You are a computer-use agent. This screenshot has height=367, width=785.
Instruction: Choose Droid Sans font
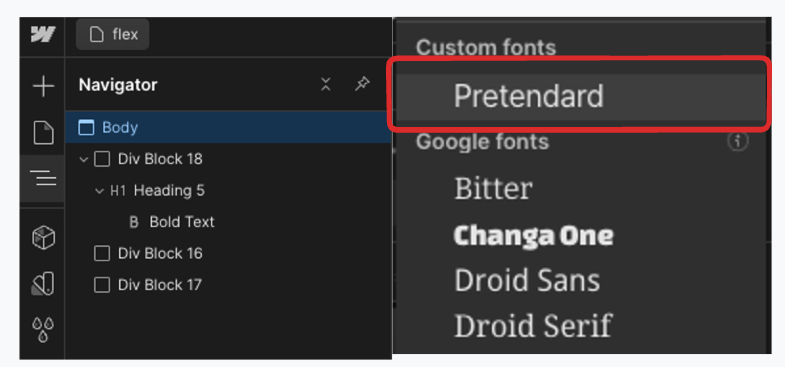pos(527,280)
